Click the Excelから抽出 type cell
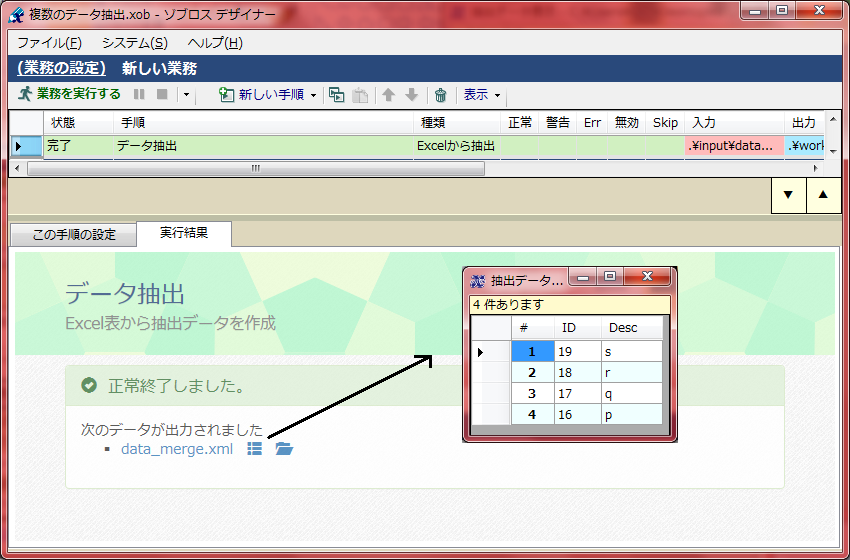The height and width of the screenshot is (560, 850). [457, 146]
